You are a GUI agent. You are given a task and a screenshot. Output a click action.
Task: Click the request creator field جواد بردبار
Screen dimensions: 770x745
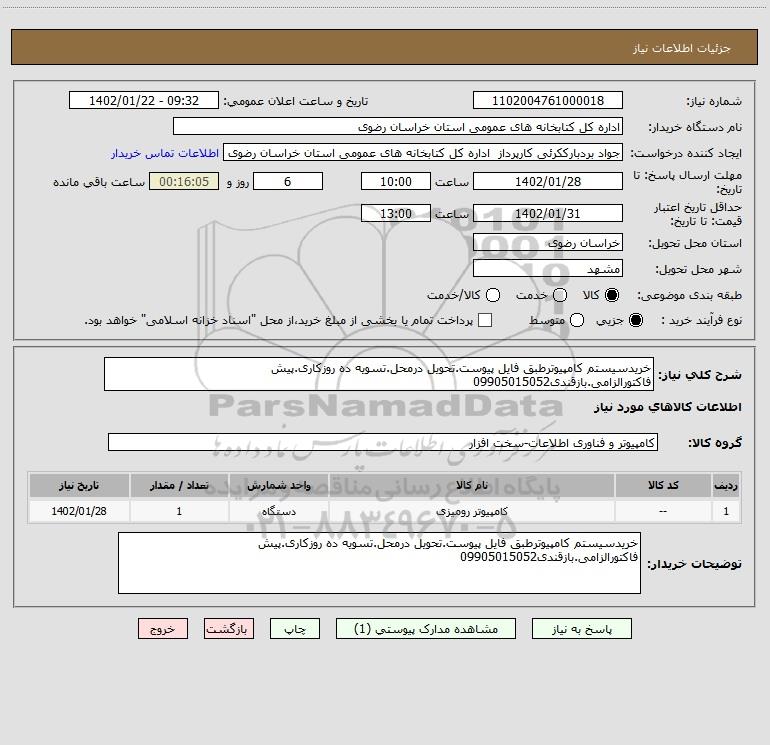click(x=423, y=153)
